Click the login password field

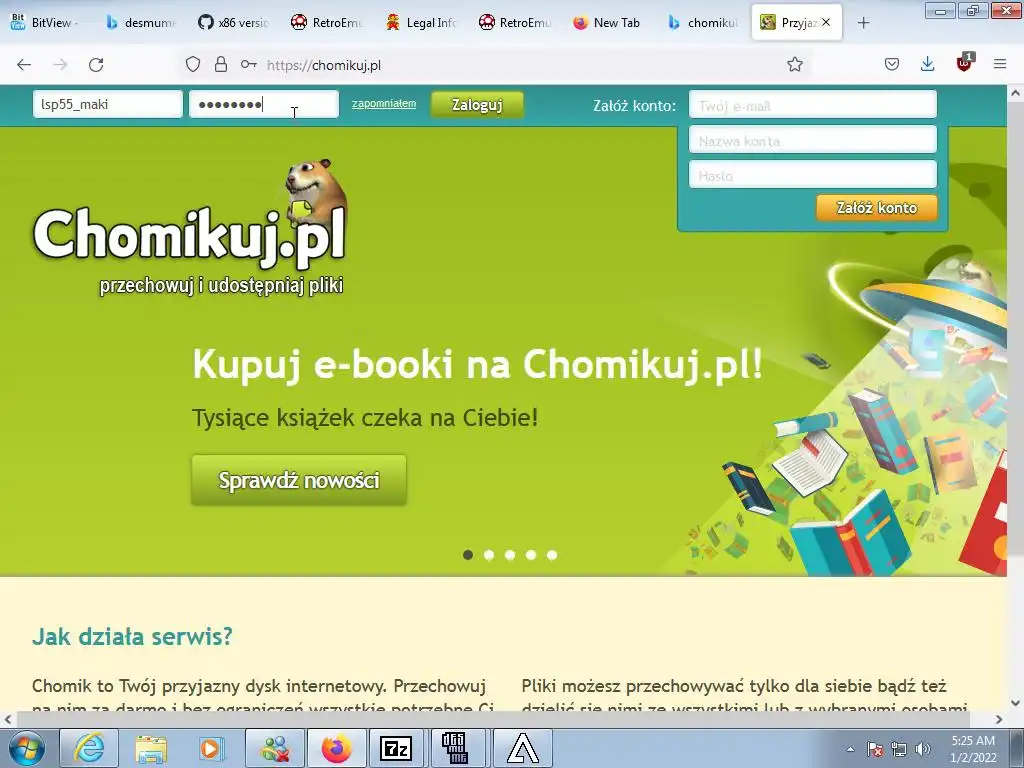(264, 104)
